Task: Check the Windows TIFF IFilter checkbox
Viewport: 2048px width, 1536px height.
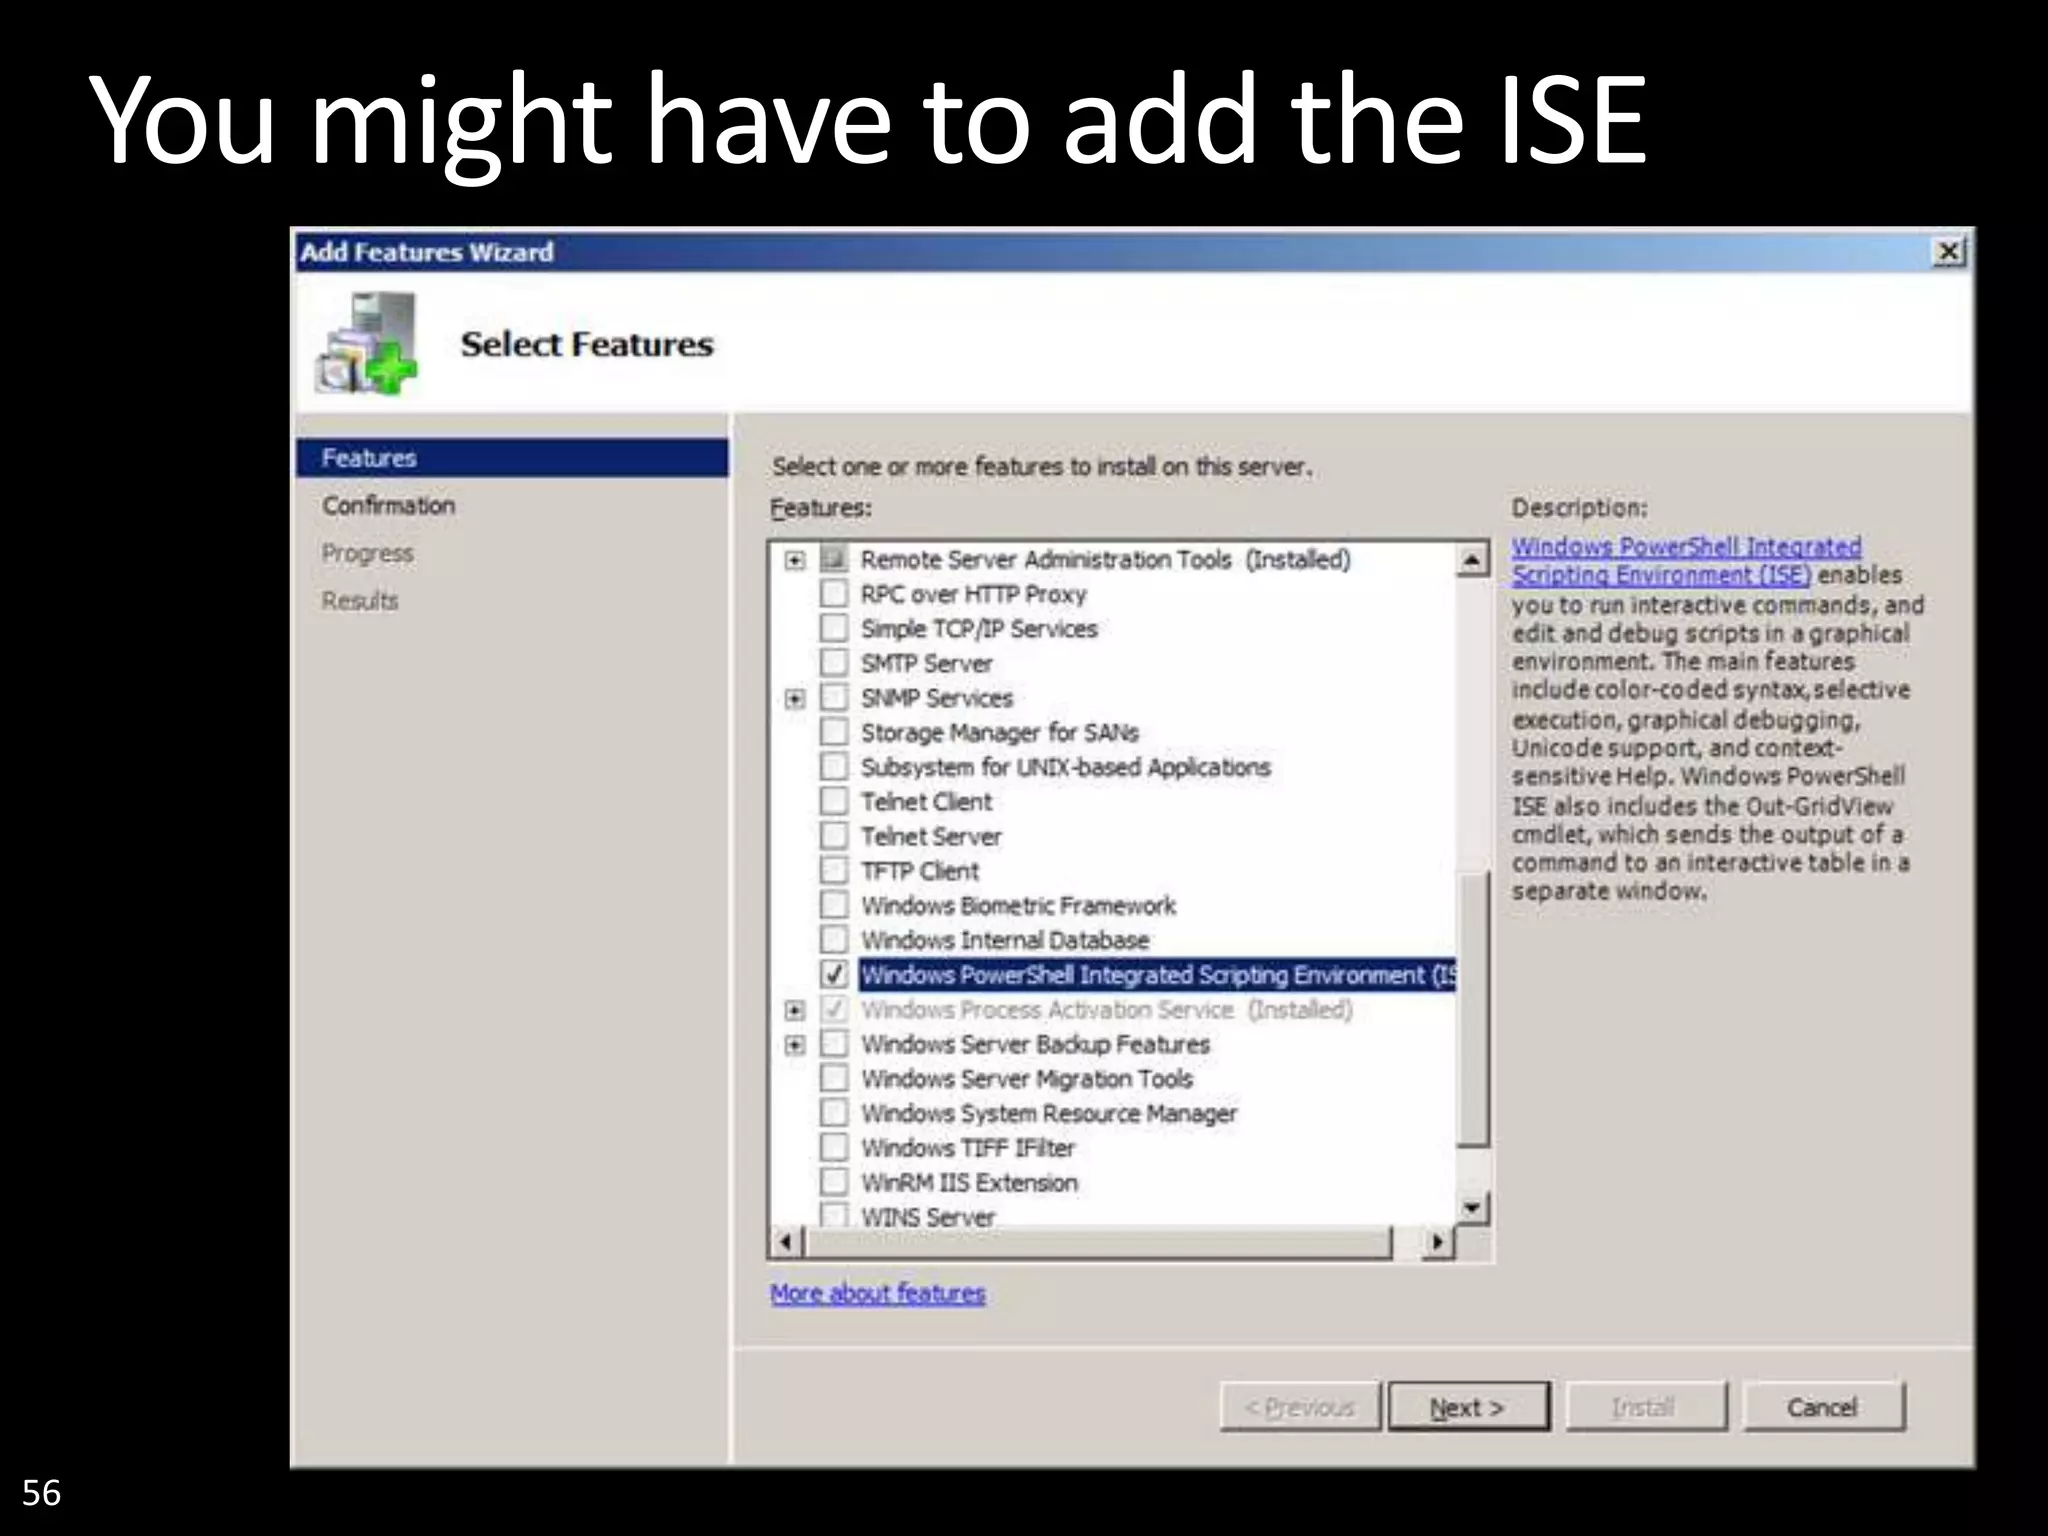Action: pos(834,1147)
